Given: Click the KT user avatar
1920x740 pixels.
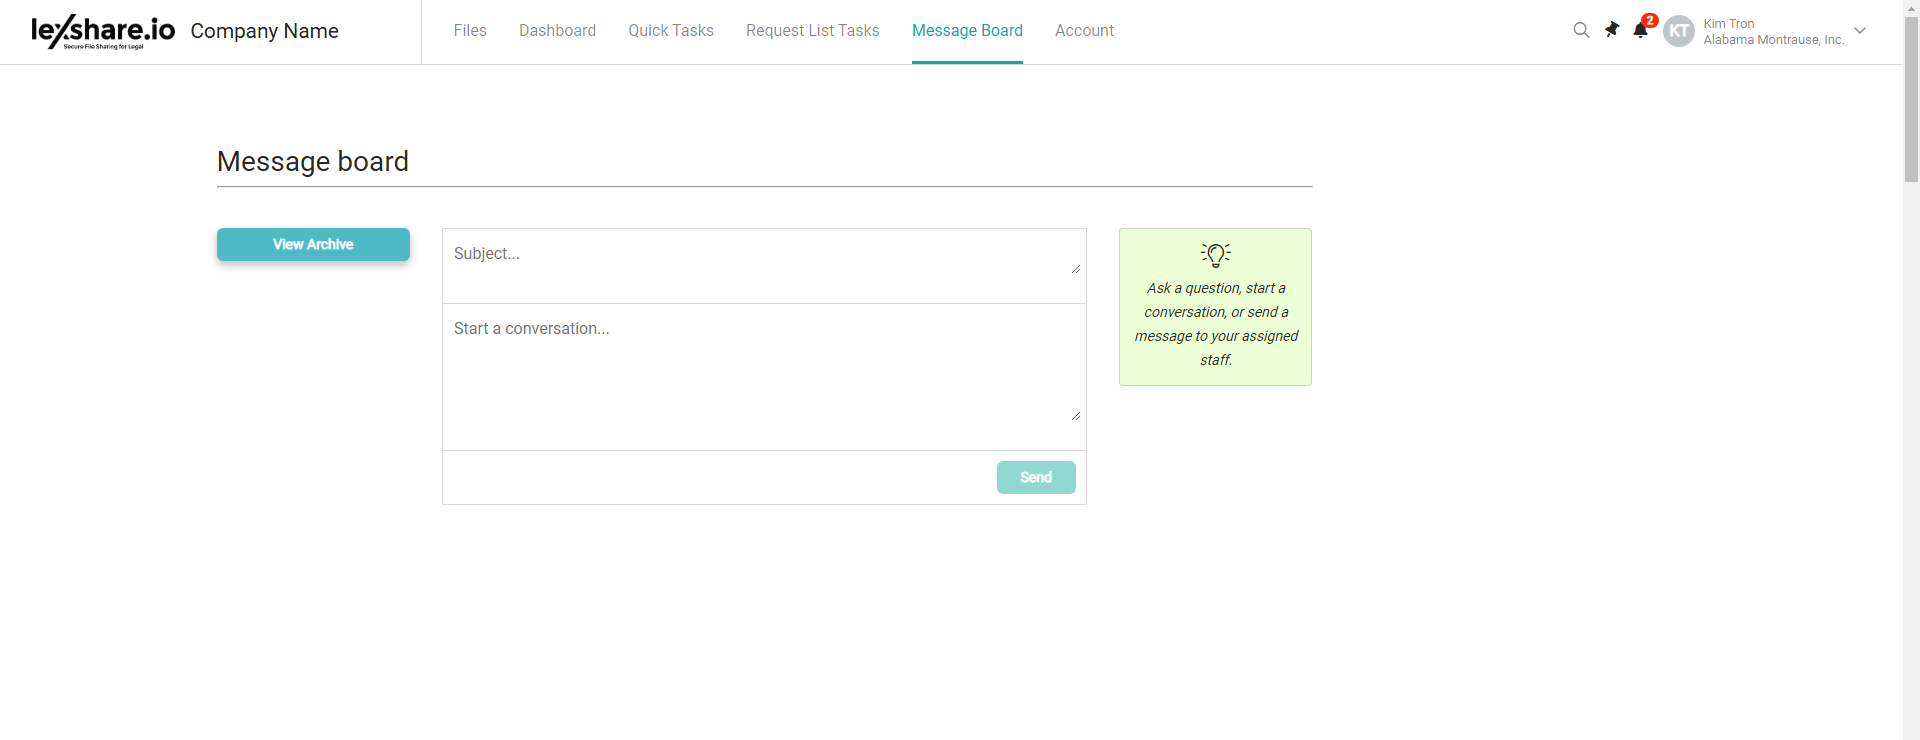Looking at the screenshot, I should coord(1679,31).
